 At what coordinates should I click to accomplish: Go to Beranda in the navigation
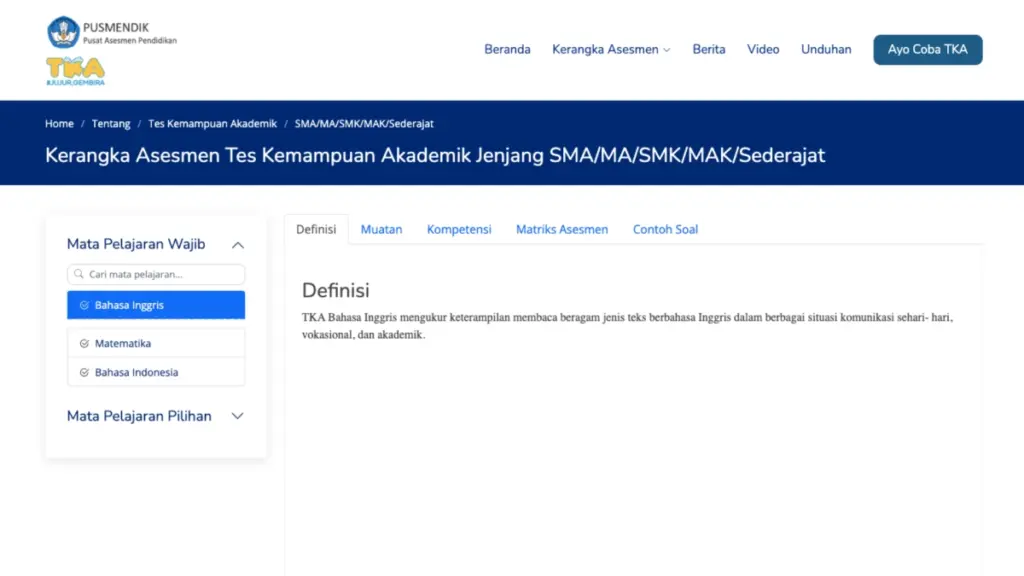pos(507,50)
